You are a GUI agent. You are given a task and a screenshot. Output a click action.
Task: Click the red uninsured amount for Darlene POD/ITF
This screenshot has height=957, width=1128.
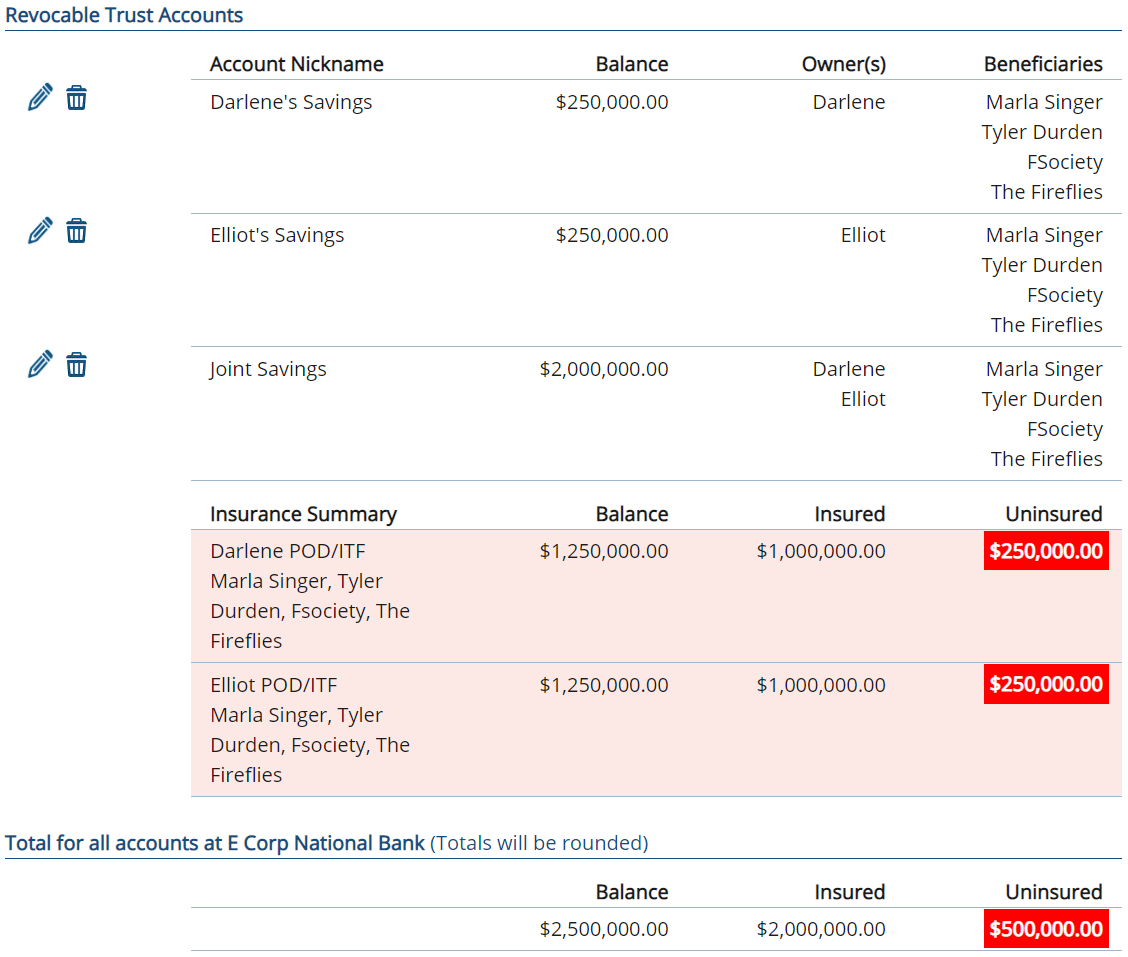click(1046, 550)
